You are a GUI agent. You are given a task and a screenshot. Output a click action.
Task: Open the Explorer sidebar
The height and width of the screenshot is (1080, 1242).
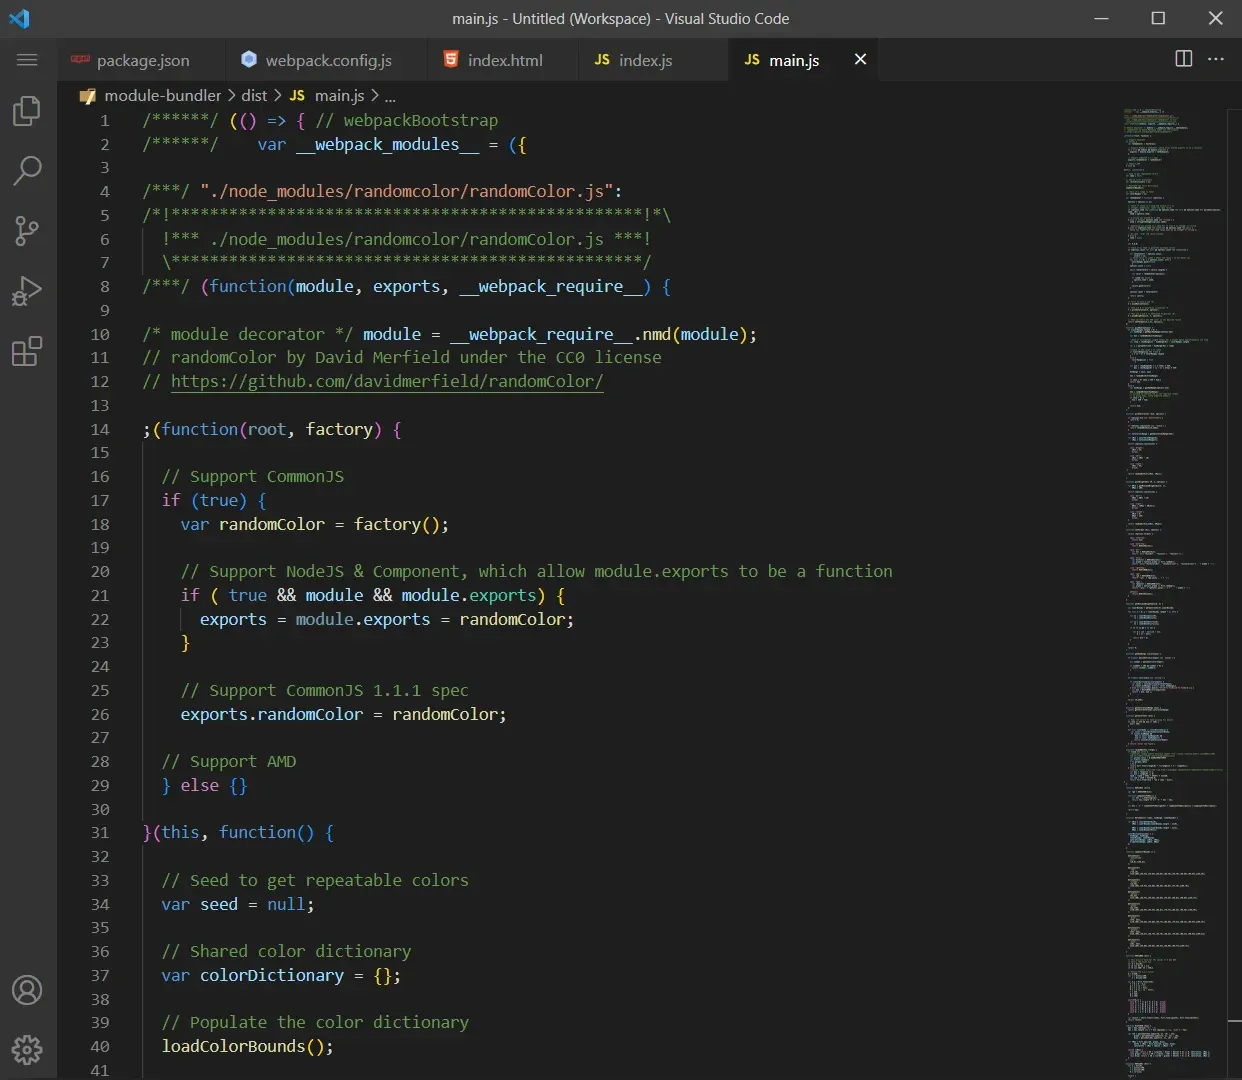(26, 111)
